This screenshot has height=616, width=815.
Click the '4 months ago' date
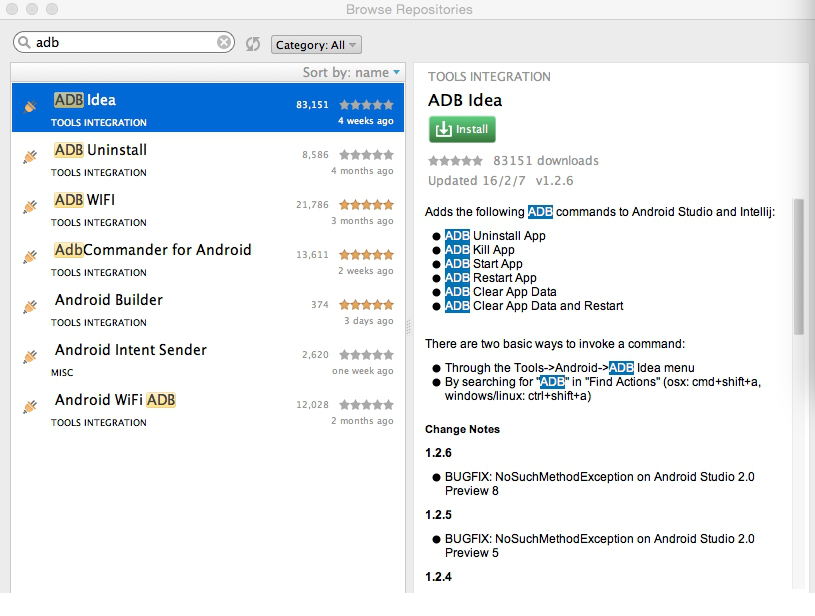point(362,171)
